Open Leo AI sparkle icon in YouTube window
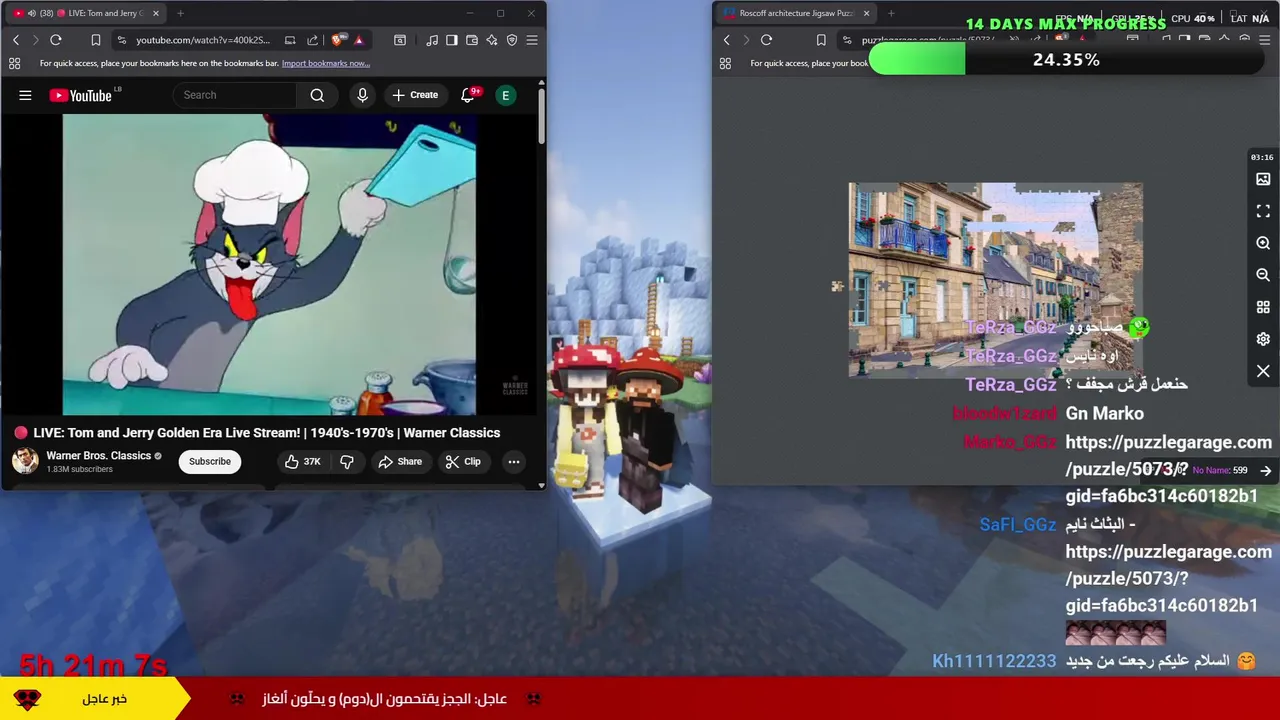1280x720 pixels. coord(492,40)
